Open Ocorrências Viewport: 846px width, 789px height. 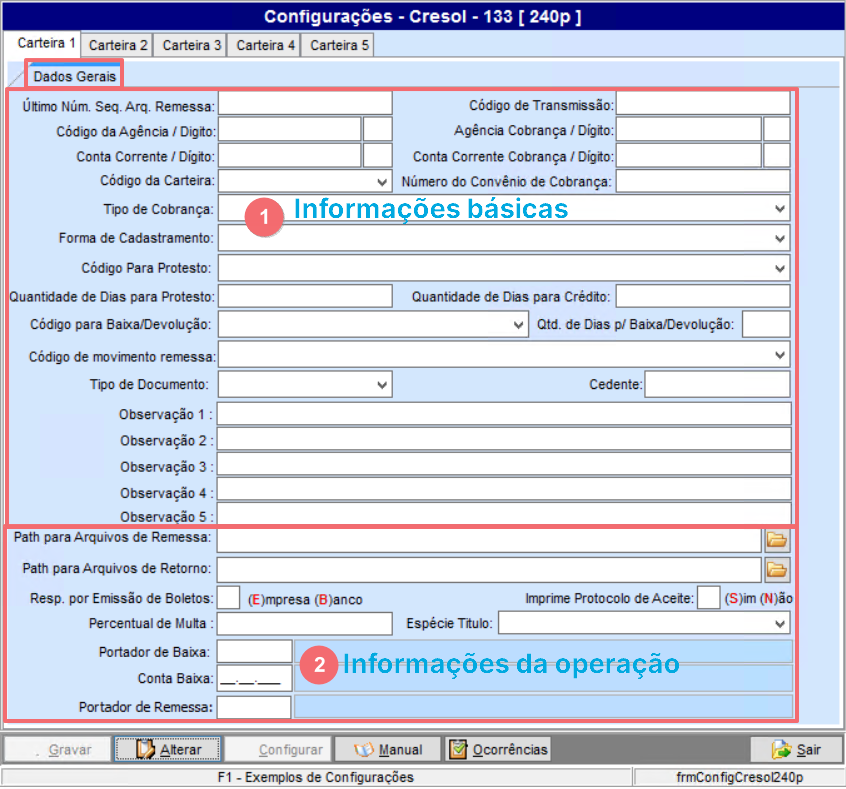(498, 749)
